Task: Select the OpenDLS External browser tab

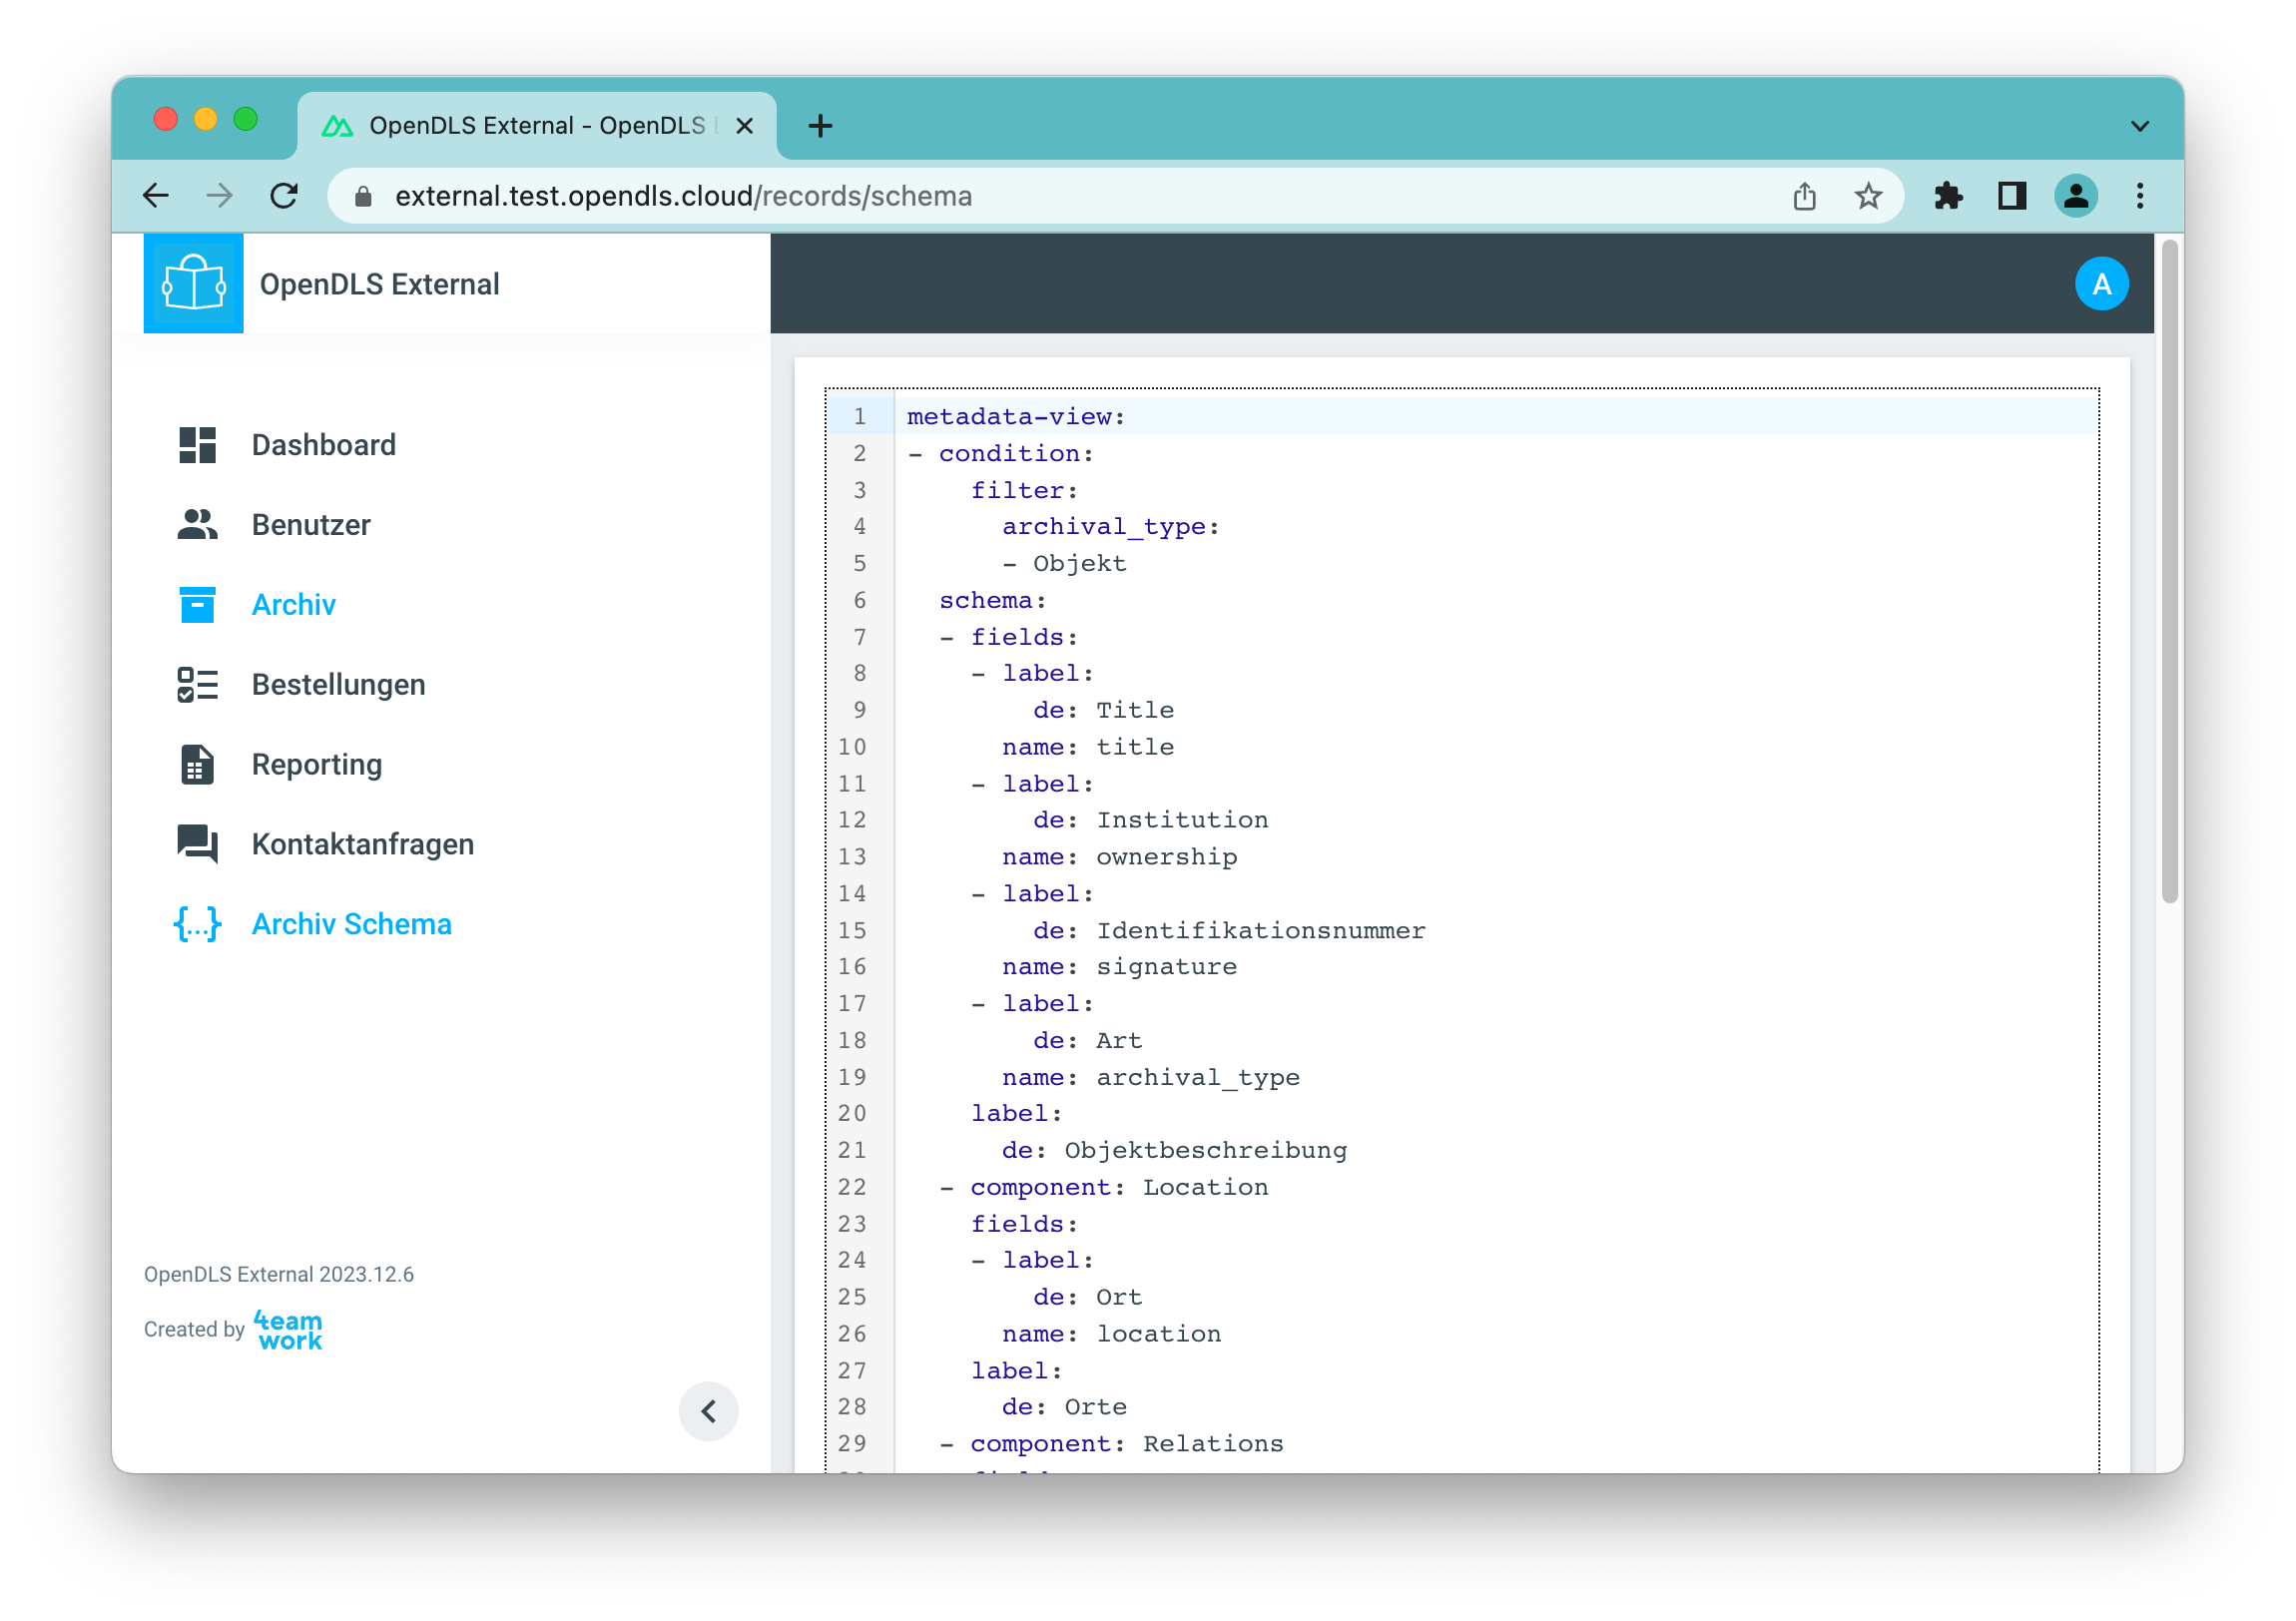Action: [x=537, y=126]
